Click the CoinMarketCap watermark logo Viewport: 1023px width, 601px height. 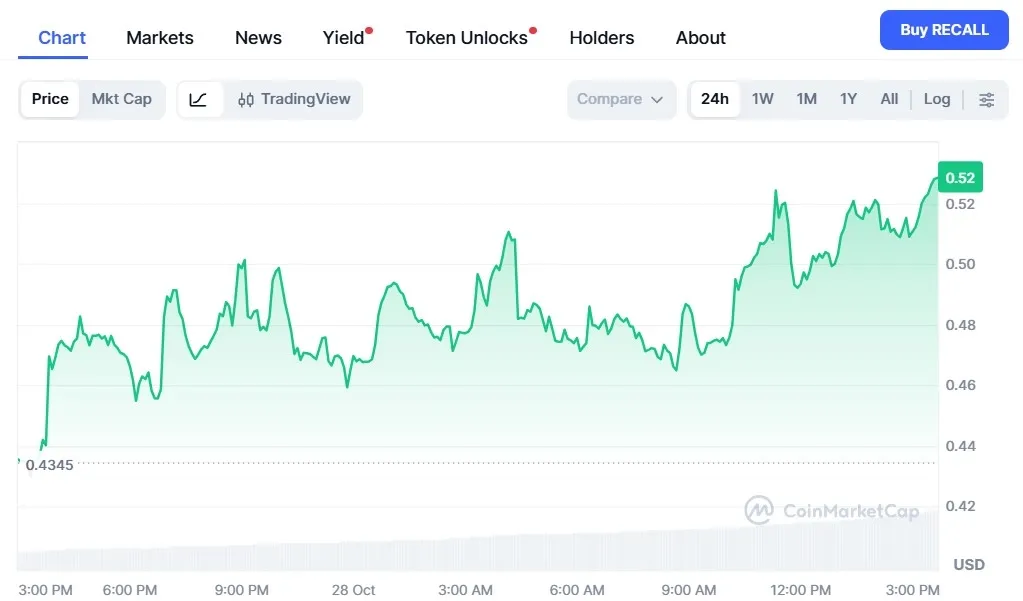pos(831,511)
